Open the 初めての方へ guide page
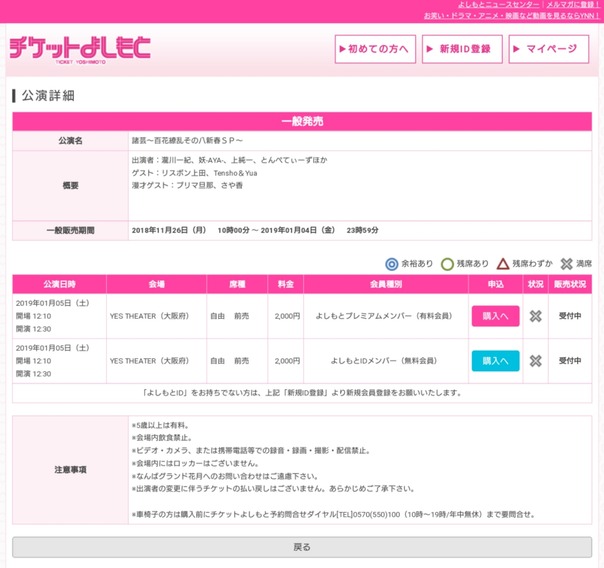Screen dimensions: 604x568 pos(375,49)
